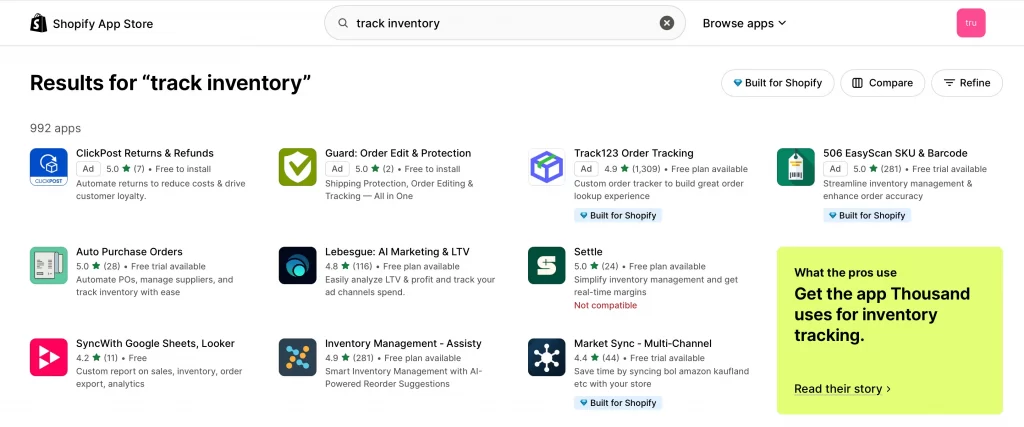Open the SyncWith Google Sheets, Looker icon
This screenshot has width=1024, height=427.
tap(49, 357)
